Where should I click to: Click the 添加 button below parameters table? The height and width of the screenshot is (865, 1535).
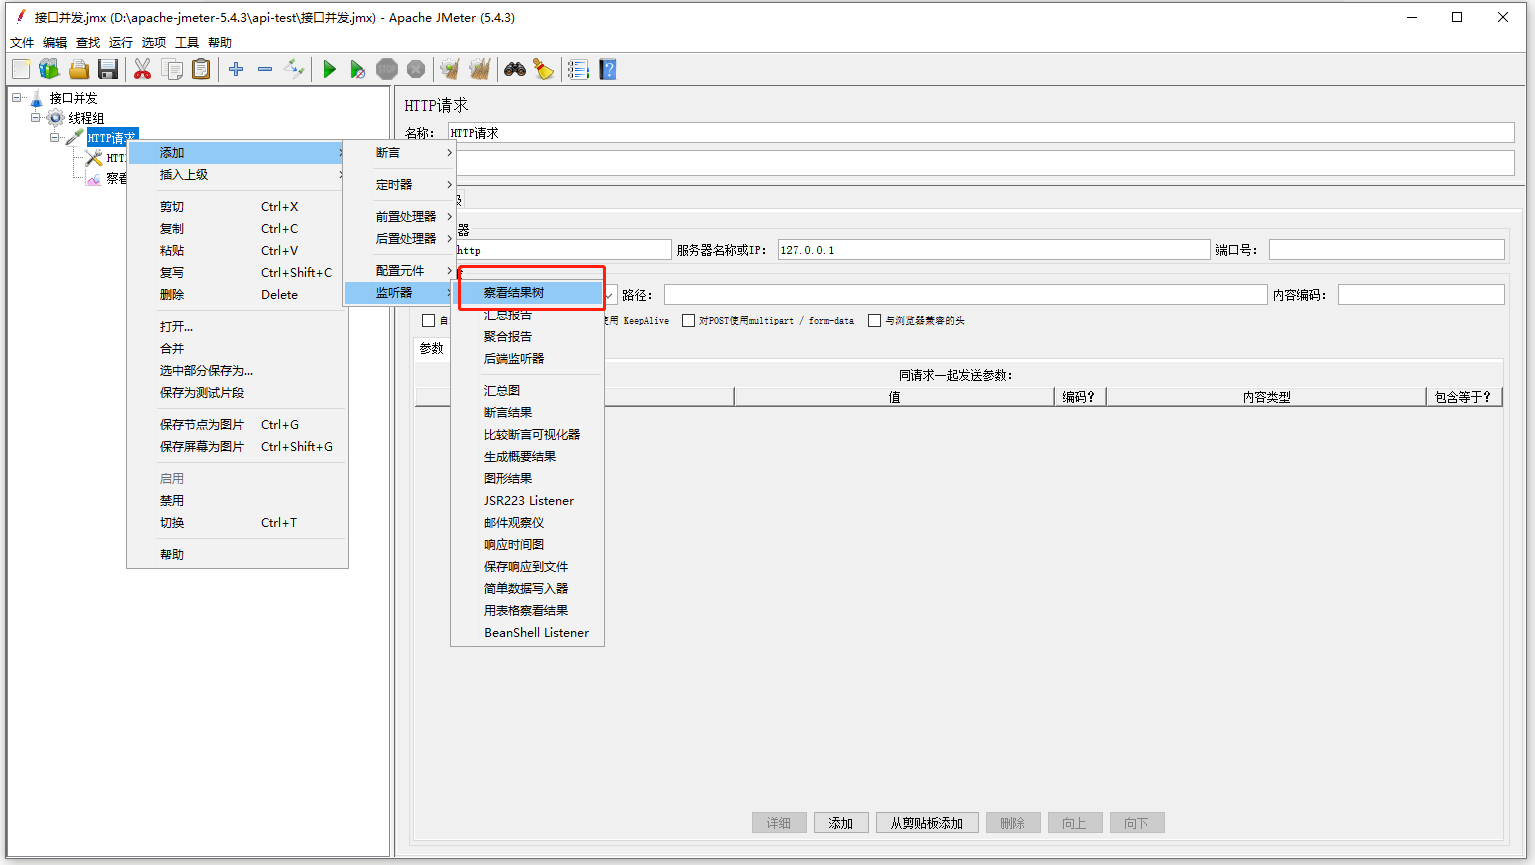point(841,823)
